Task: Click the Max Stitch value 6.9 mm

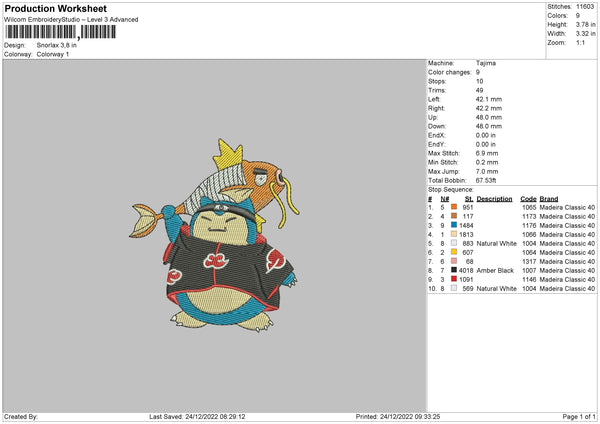Action: (x=487, y=153)
